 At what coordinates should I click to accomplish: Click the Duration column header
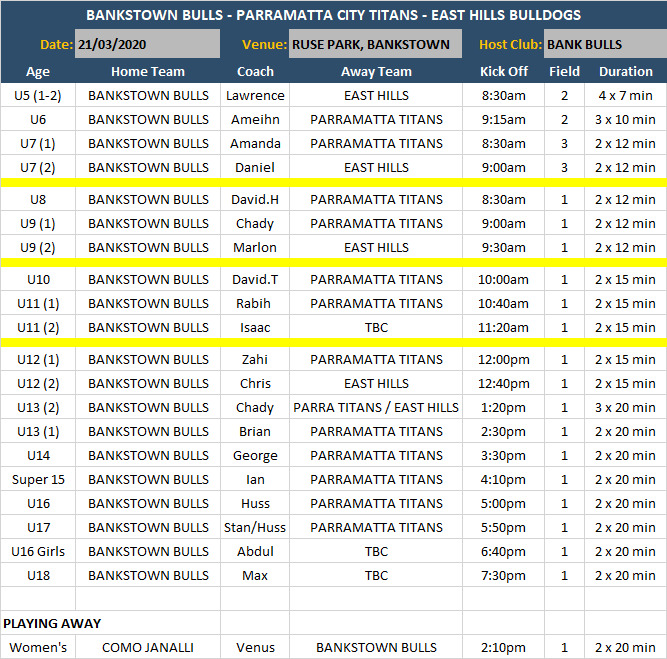[x=626, y=71]
